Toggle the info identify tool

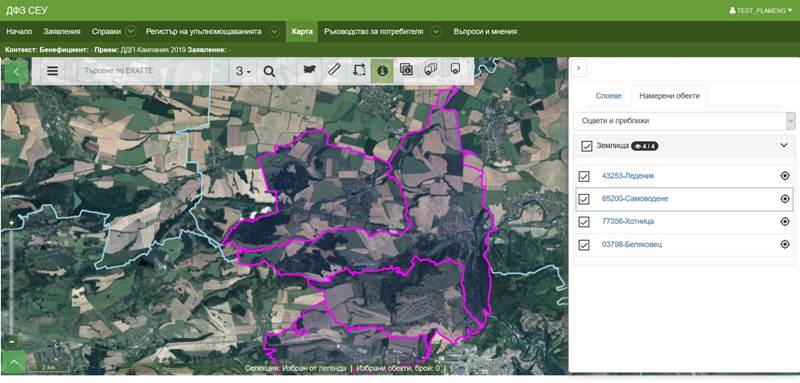click(x=382, y=70)
